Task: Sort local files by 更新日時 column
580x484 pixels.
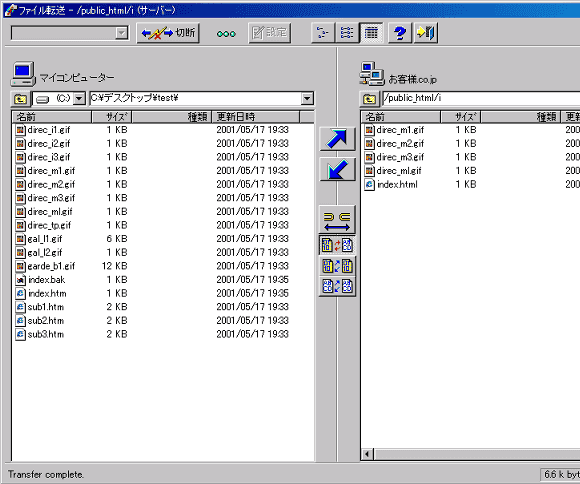Action: click(x=255, y=117)
